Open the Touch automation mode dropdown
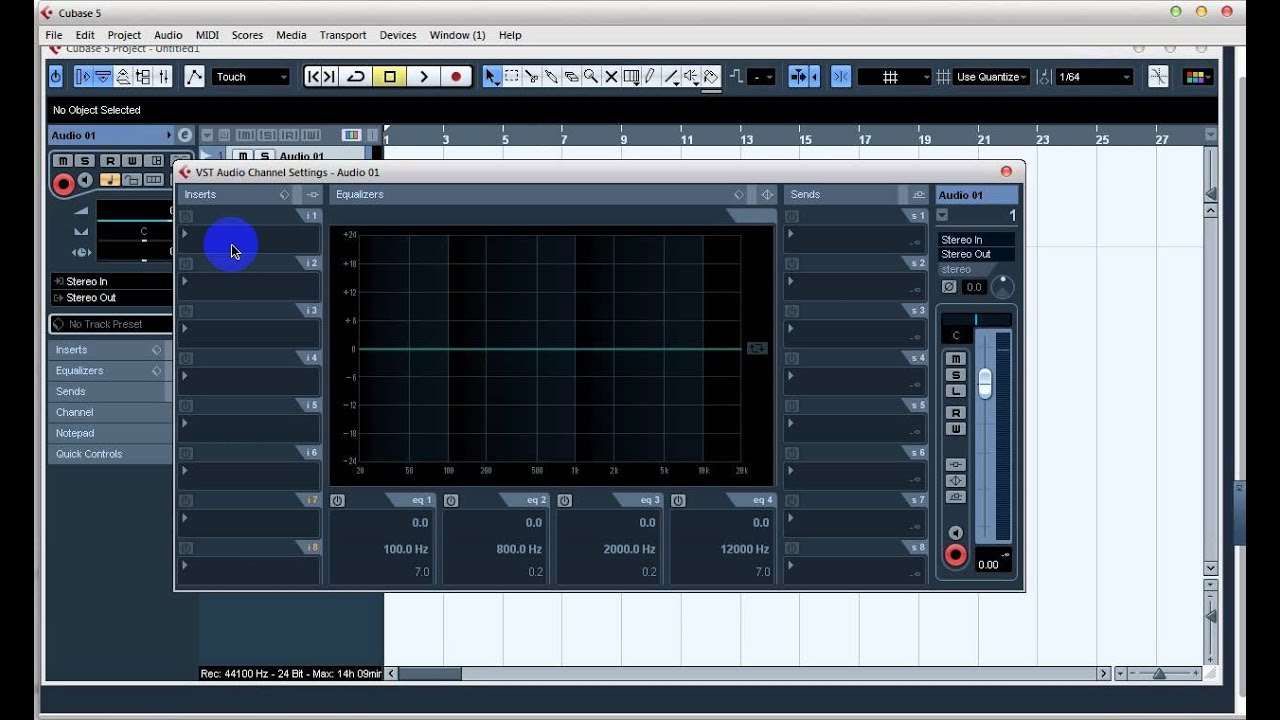Image resolution: width=1280 pixels, height=720 pixels. coord(251,77)
